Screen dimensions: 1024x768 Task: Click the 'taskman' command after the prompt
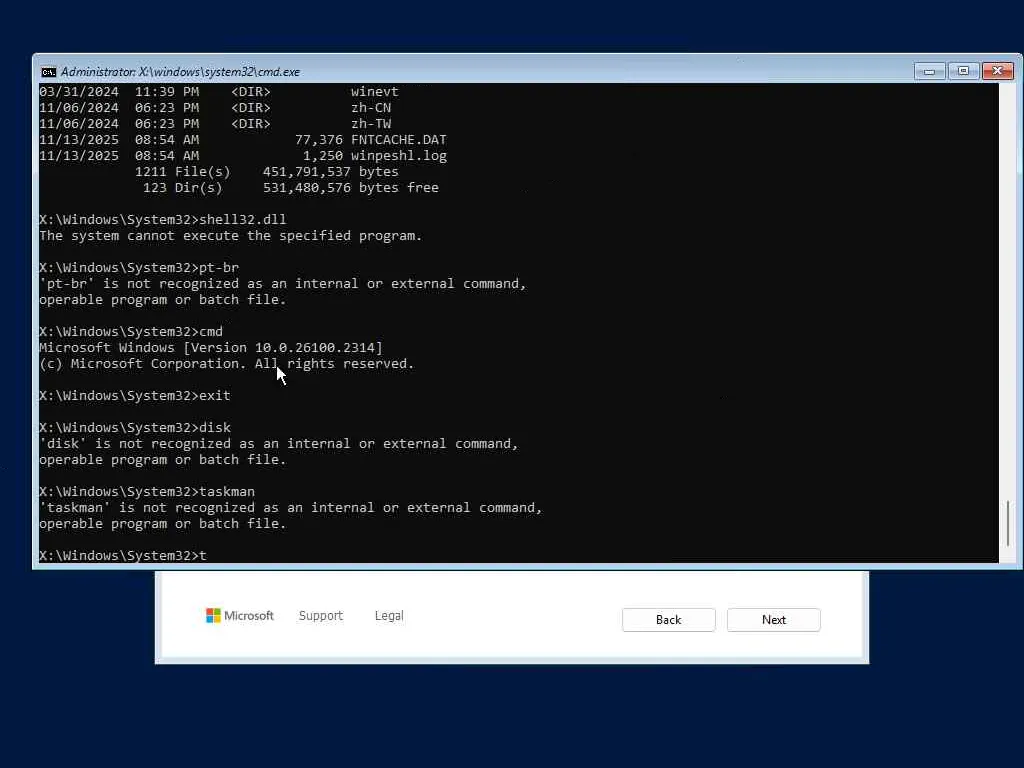[227, 492]
